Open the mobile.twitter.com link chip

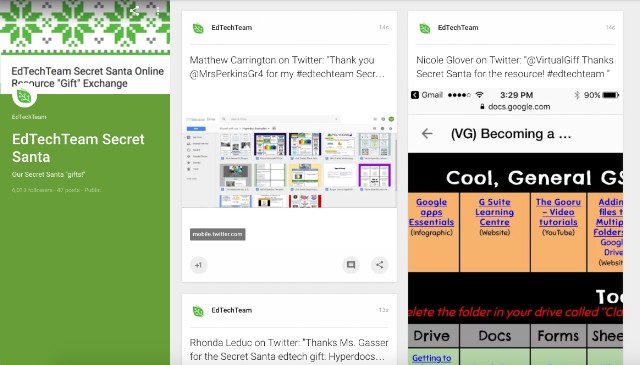pos(218,234)
